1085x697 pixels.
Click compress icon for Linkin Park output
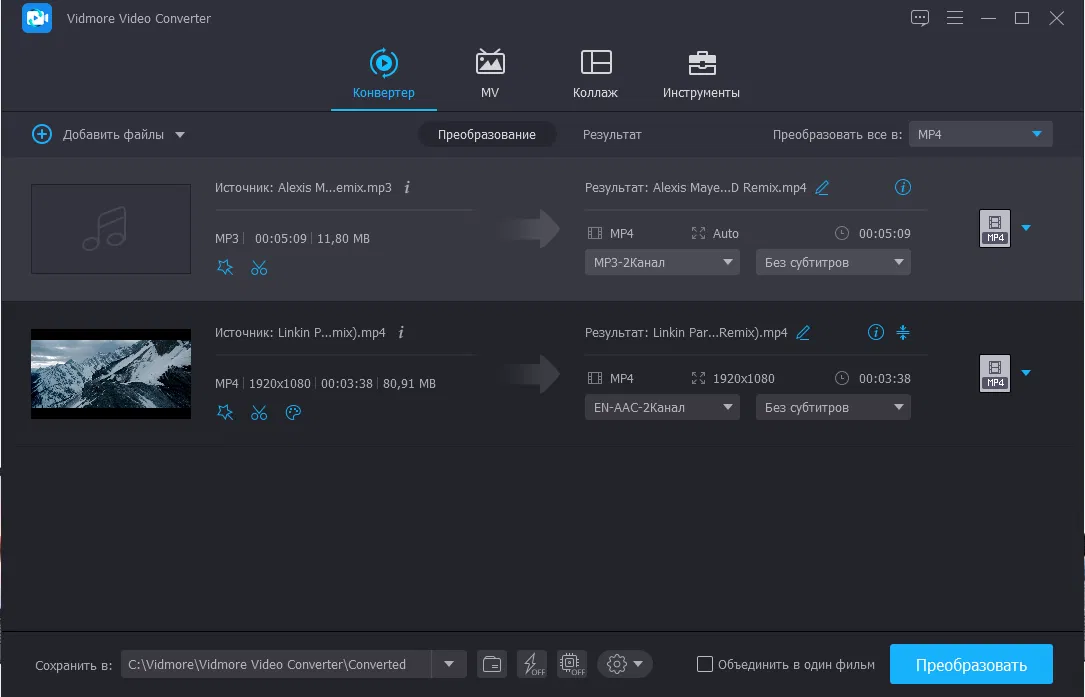coord(902,332)
